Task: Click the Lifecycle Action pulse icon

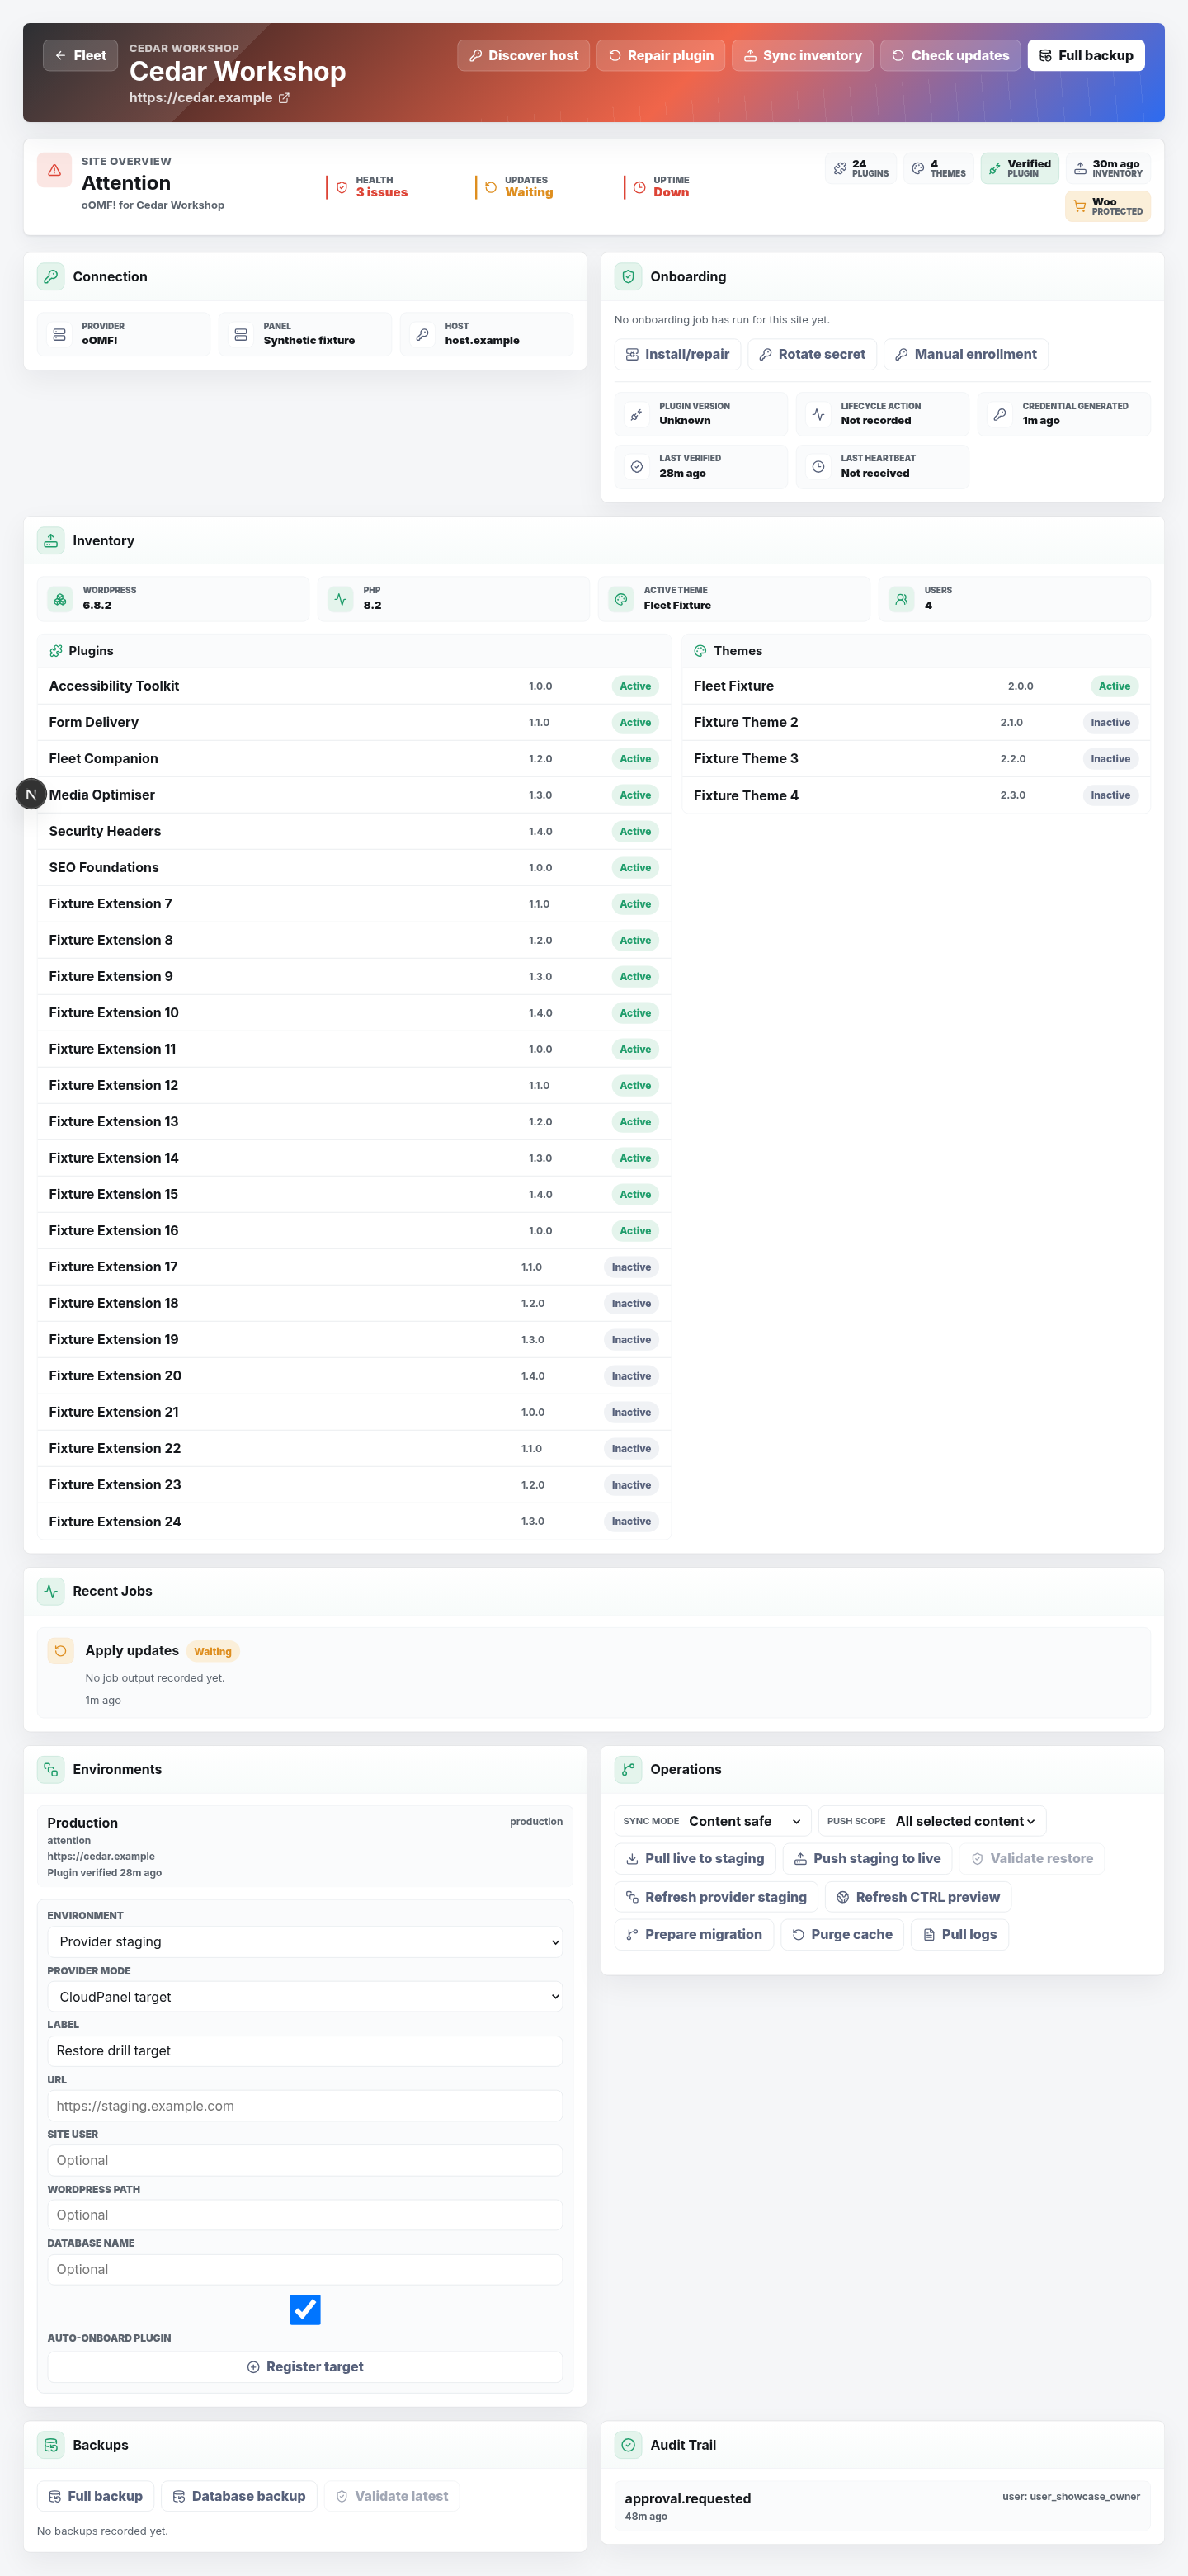Action: coord(818,414)
